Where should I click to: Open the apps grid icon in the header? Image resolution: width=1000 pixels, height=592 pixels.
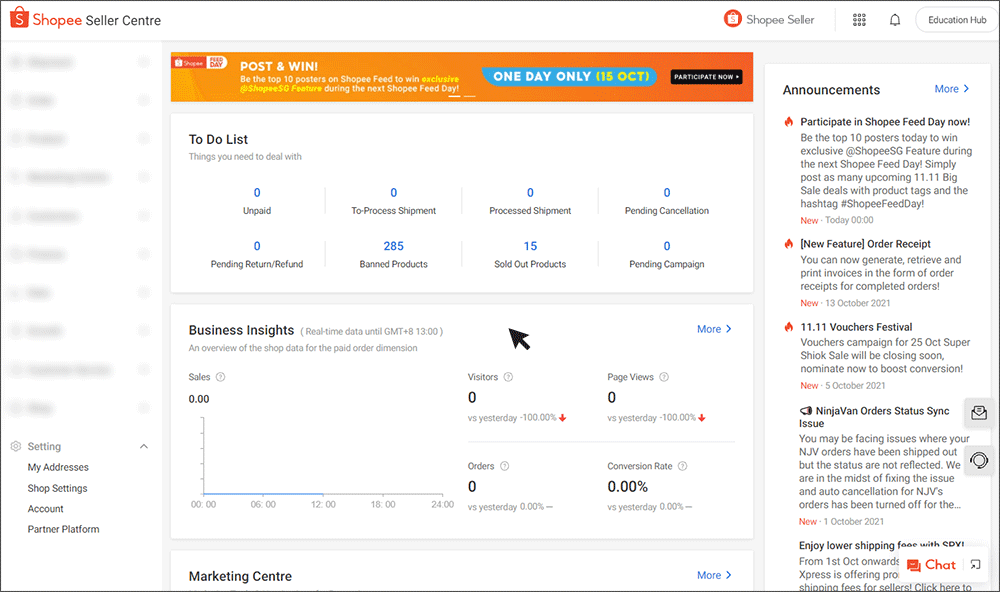pyautogui.click(x=859, y=19)
